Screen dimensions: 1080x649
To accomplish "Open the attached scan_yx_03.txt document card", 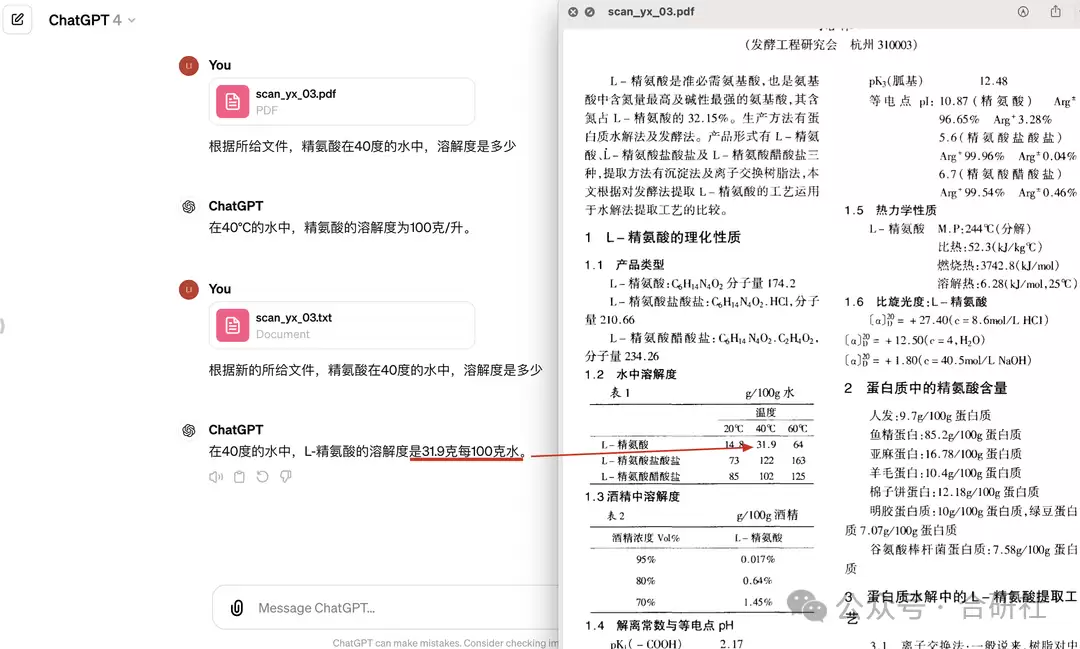I will (x=342, y=325).
